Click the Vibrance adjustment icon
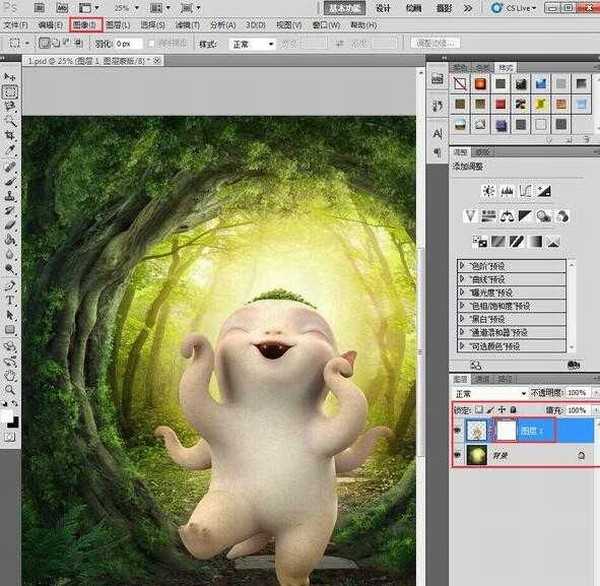This screenshot has width=600, height=586. pyautogui.click(x=469, y=215)
